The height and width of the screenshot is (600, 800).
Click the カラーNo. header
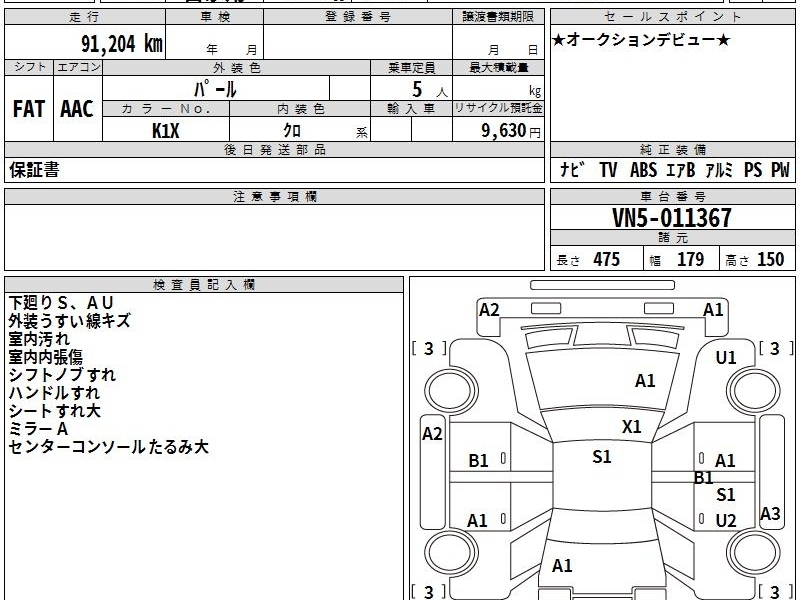(166, 109)
